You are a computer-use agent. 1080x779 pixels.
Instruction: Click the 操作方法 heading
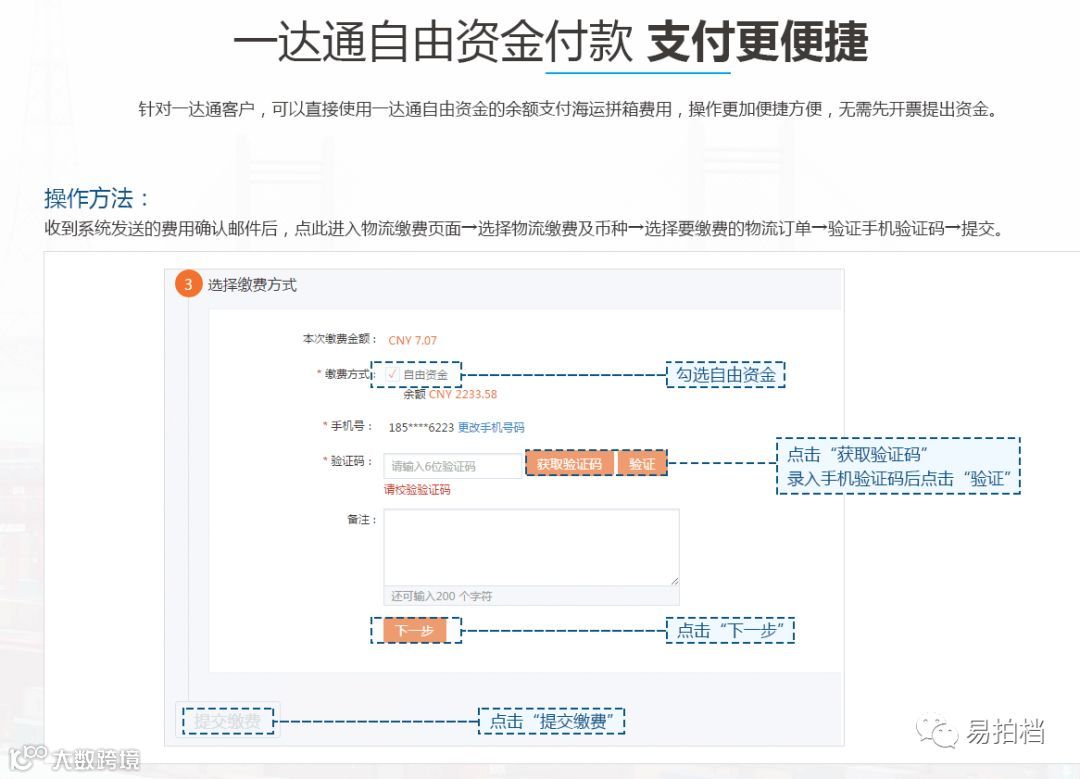click(96, 198)
